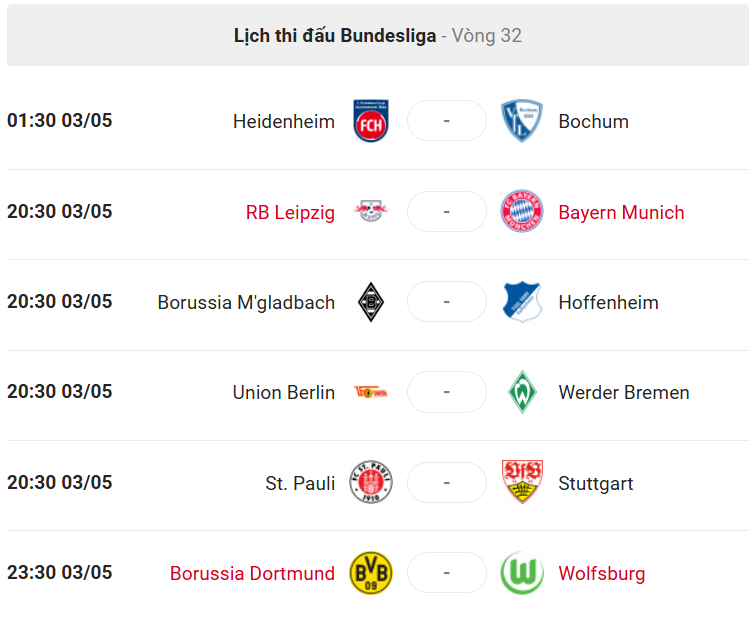Click the St. Pauli round crest
Viewport: 750px width, 641px height.
(371, 482)
